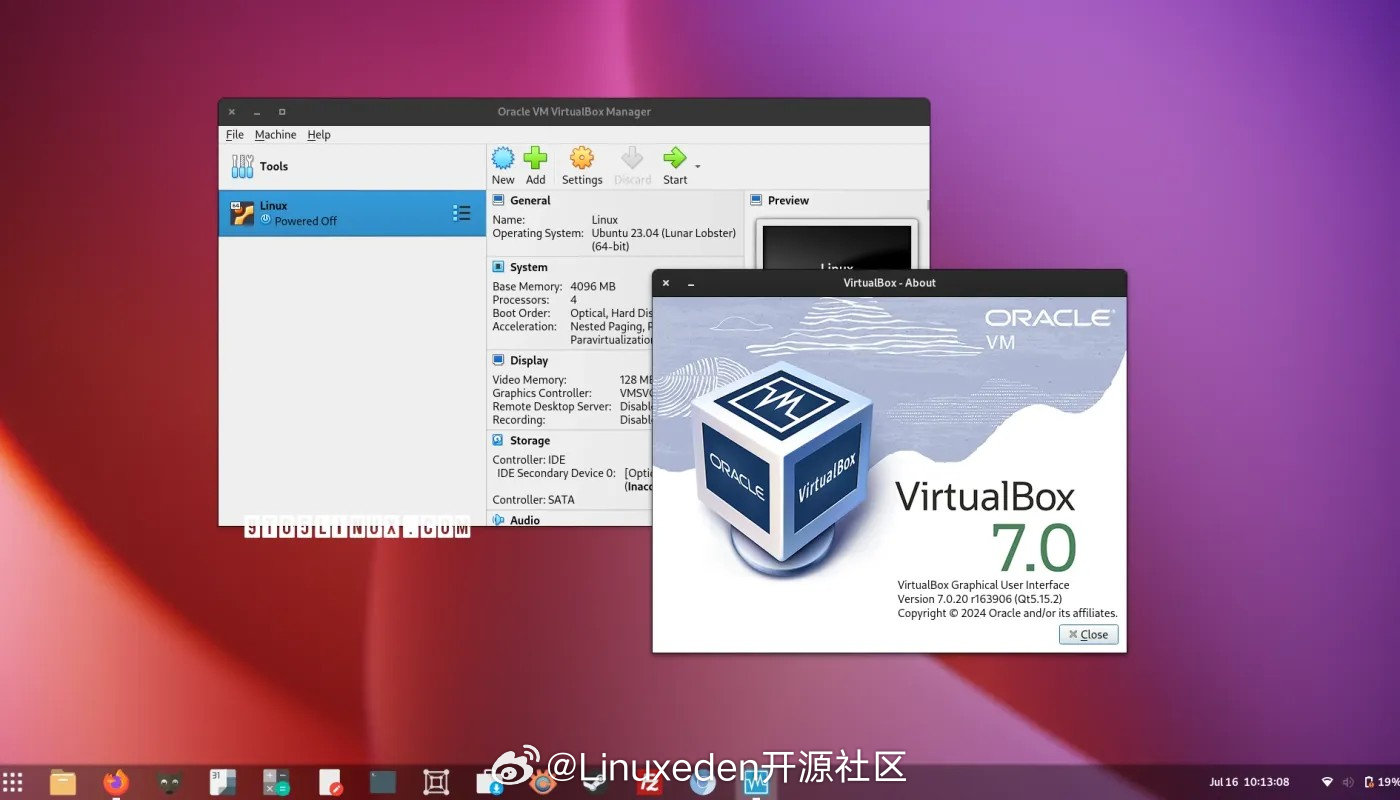Minimize the VirtualBox - About window
The width and height of the screenshot is (1400, 800).
pyautogui.click(x=691, y=283)
